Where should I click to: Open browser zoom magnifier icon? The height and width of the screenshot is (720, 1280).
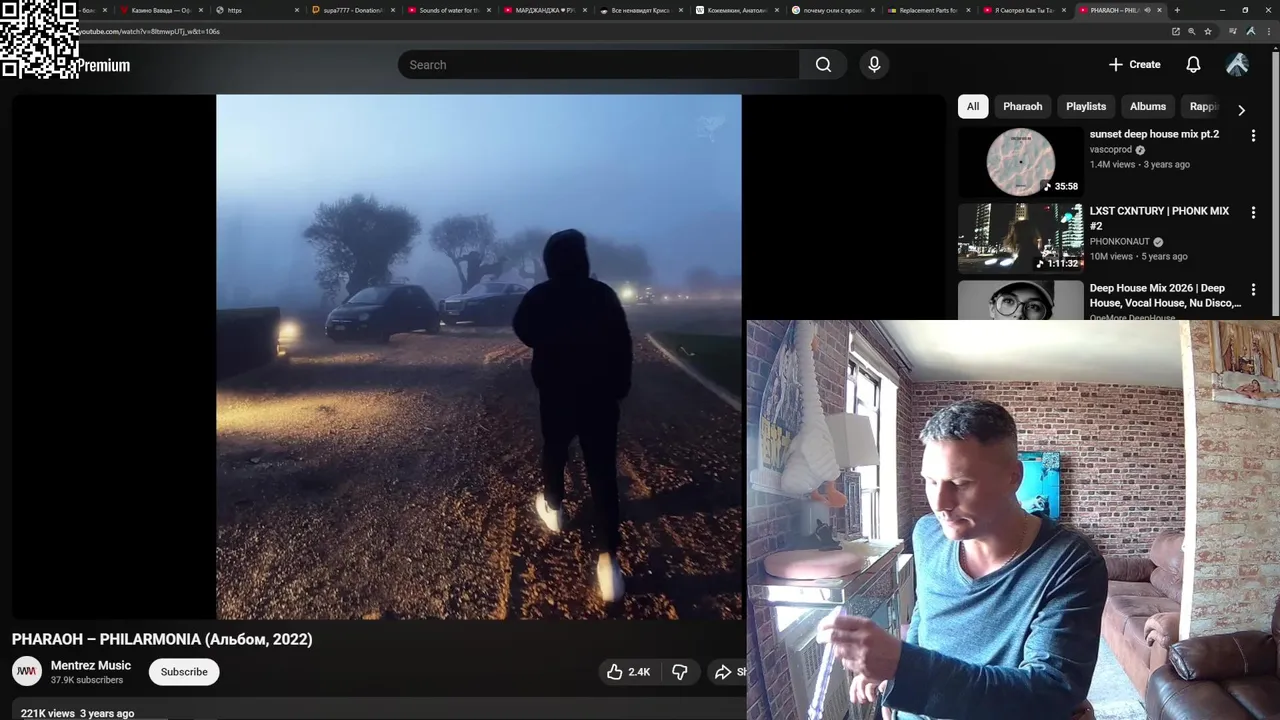(x=1192, y=31)
